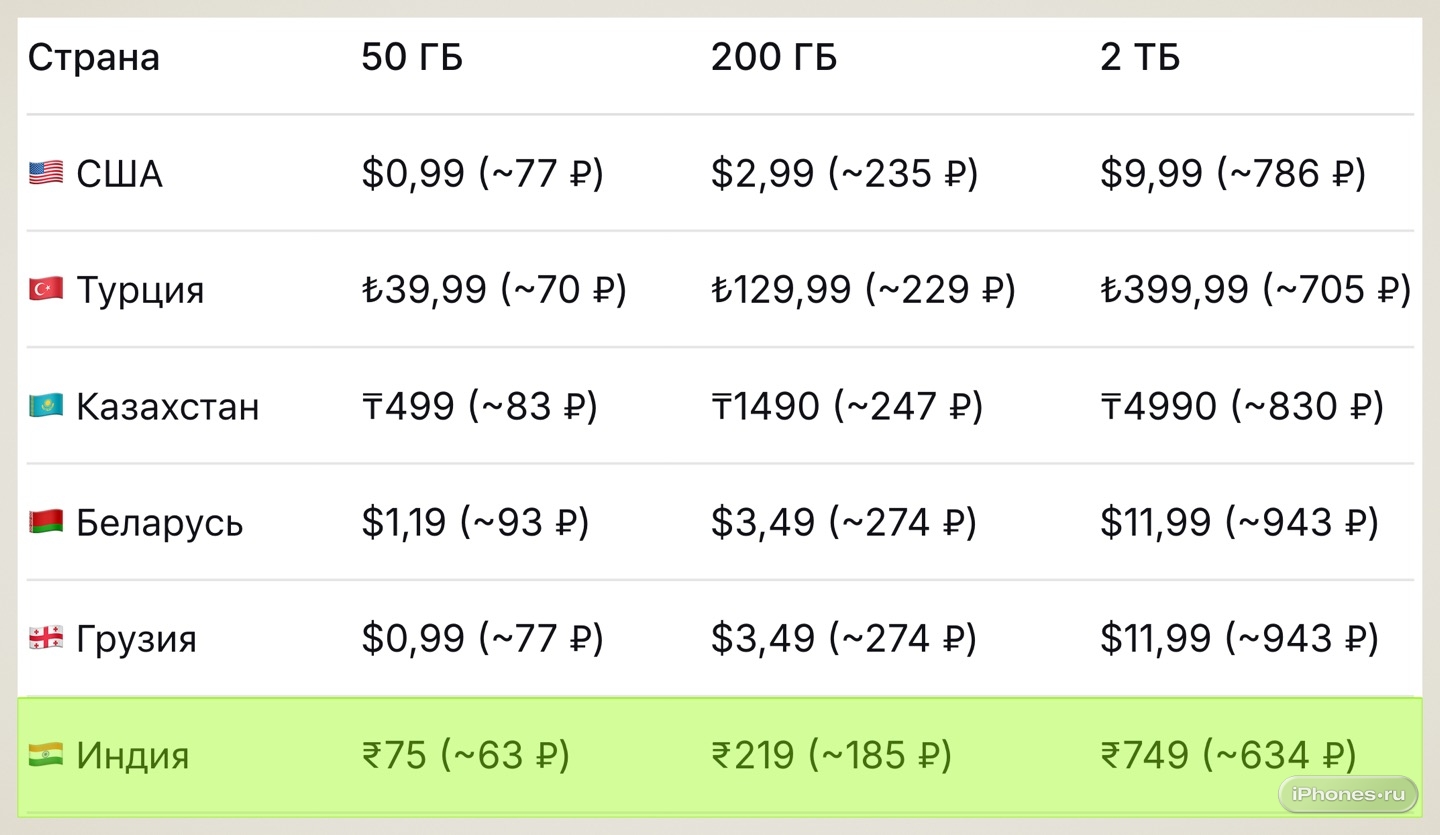Click the Казахстан country name
Viewport: 1440px width, 835px height.
tap(167, 406)
